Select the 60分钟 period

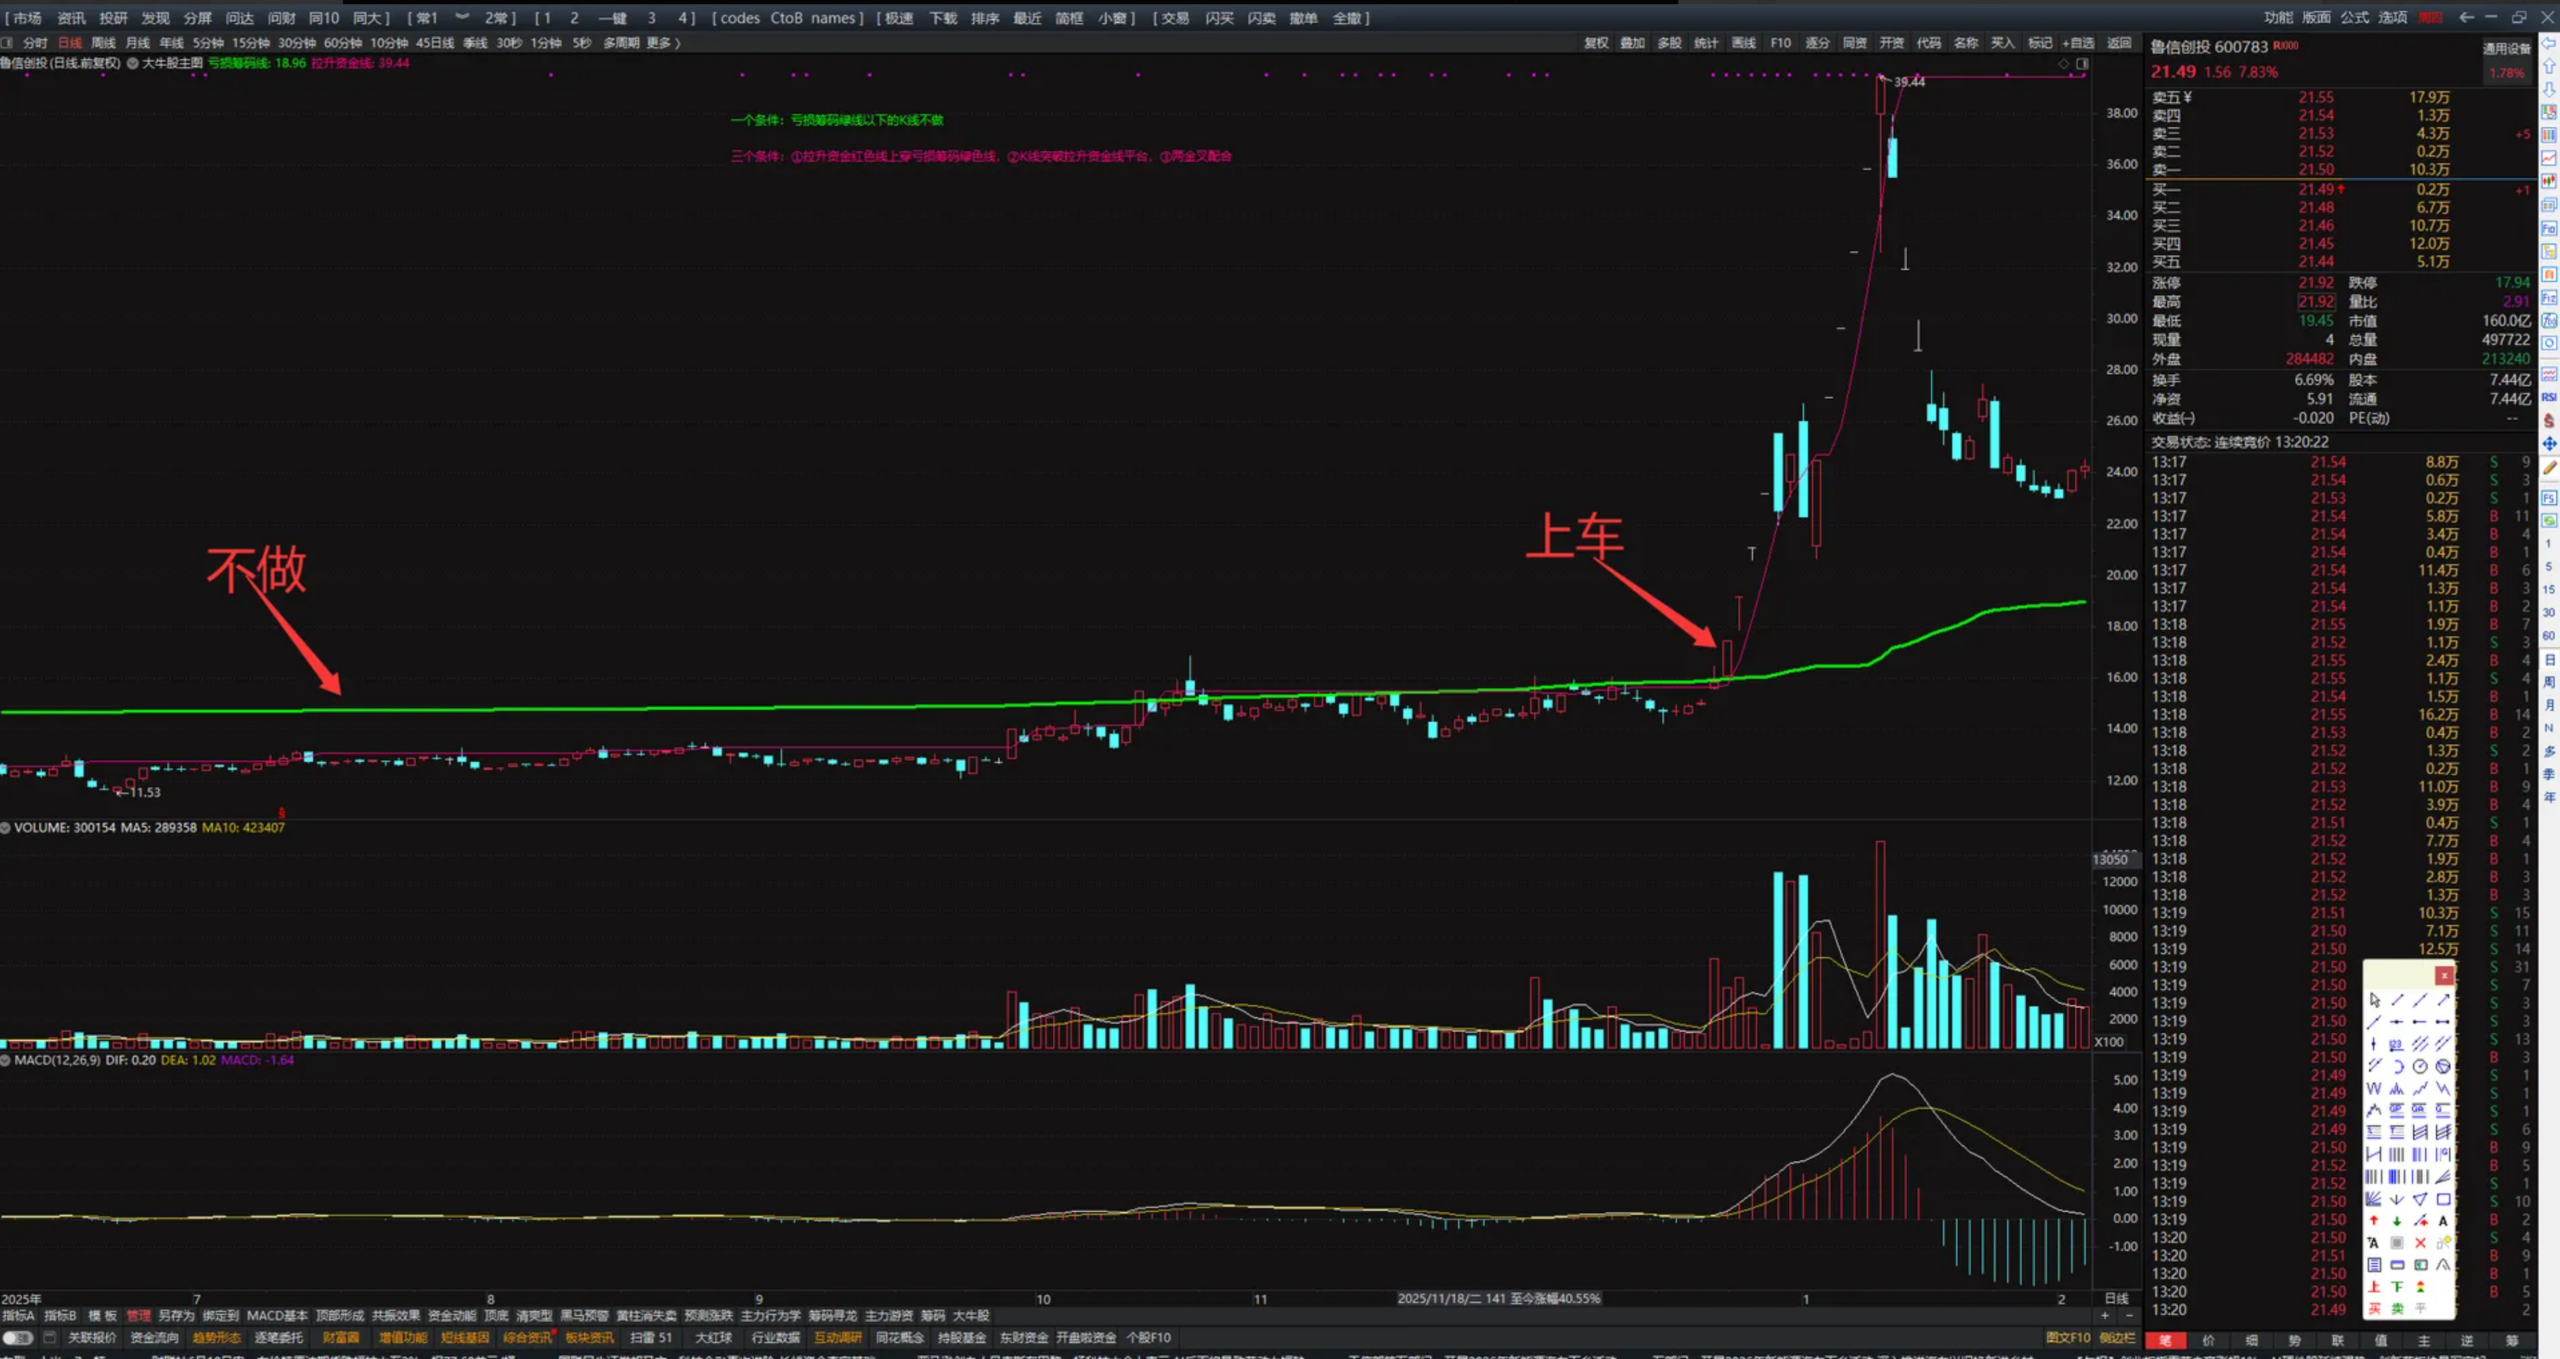coord(342,43)
